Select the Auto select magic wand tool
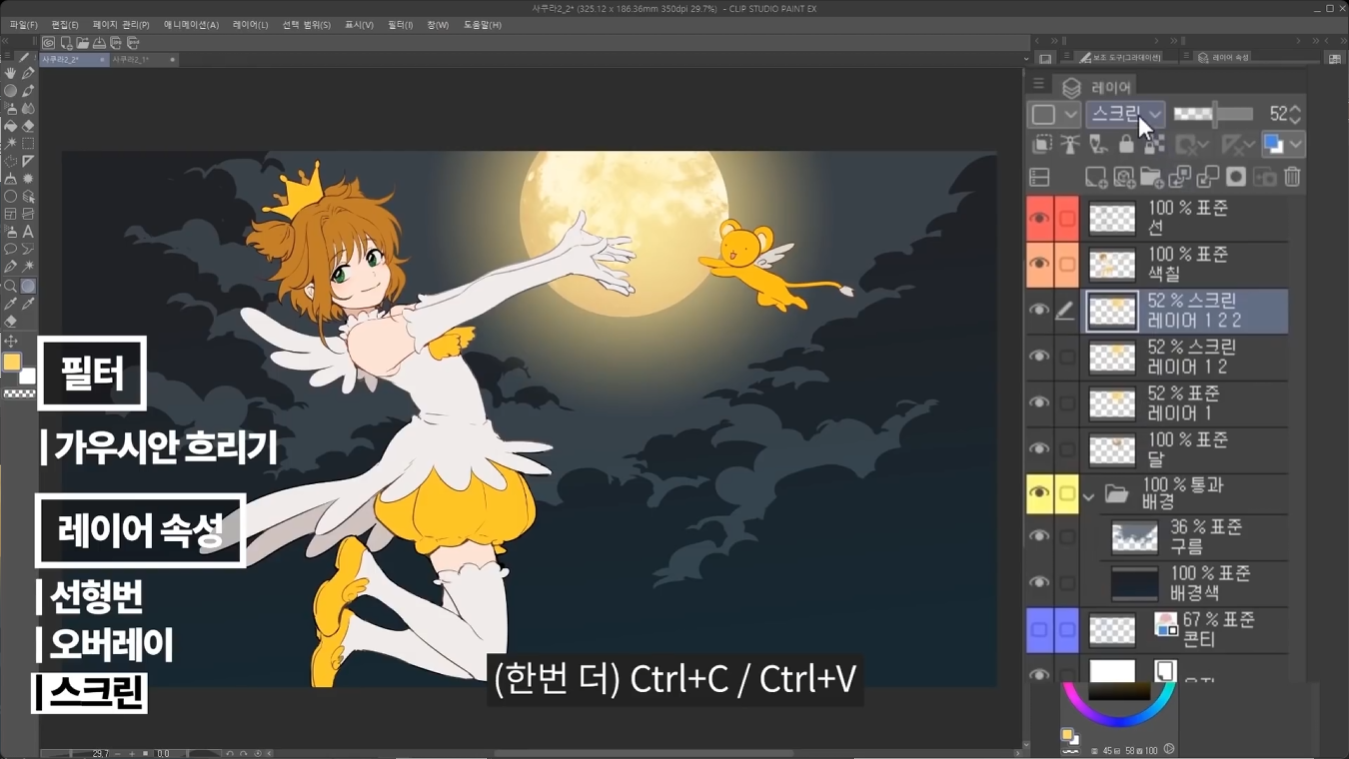 (x=10, y=144)
